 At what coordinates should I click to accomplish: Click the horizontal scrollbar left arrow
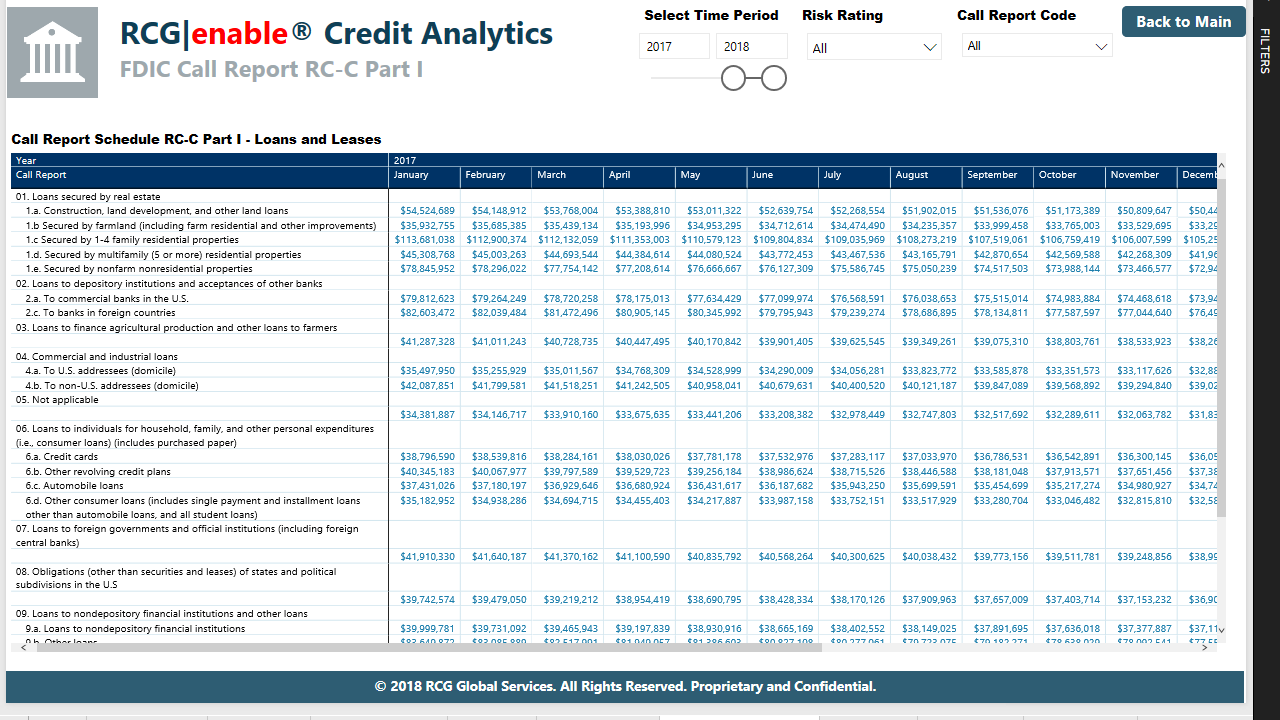pos(16,647)
